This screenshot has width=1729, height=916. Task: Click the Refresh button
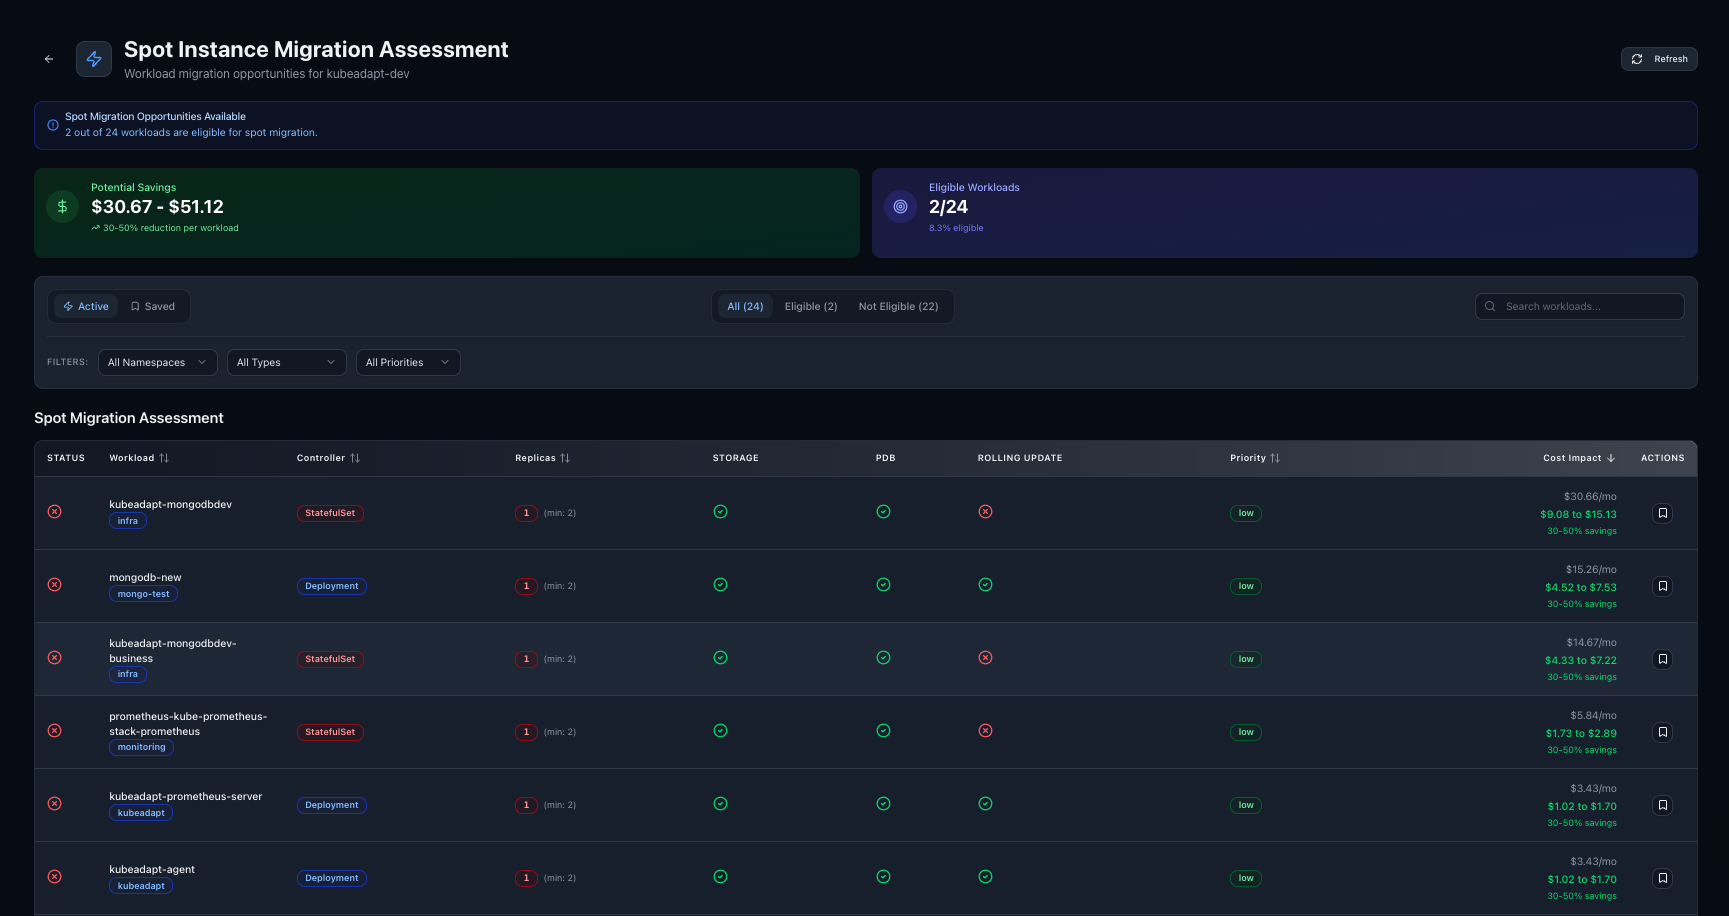point(1659,58)
